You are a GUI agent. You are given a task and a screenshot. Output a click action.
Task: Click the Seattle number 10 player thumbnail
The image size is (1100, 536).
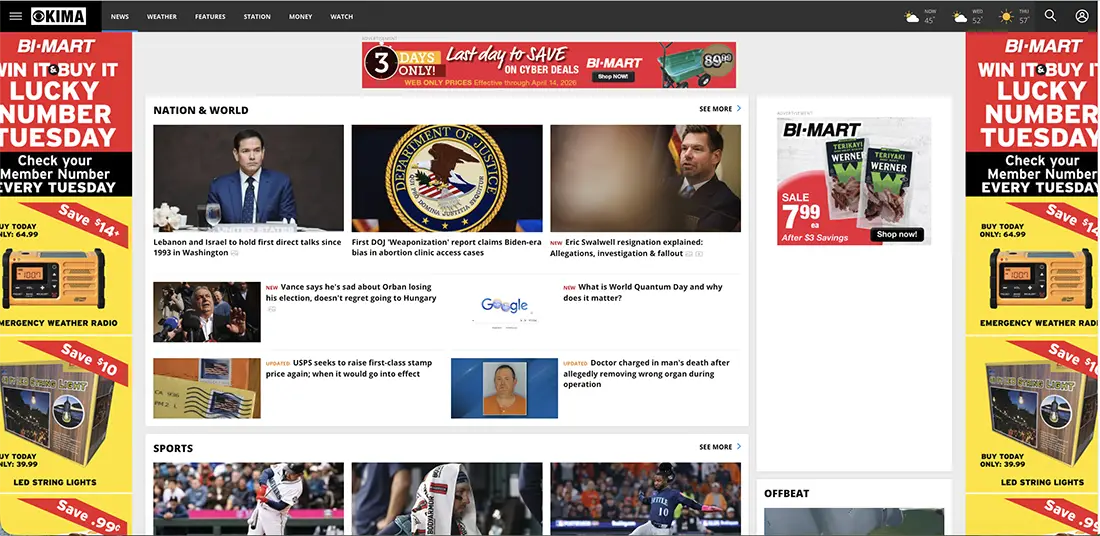tap(645, 498)
